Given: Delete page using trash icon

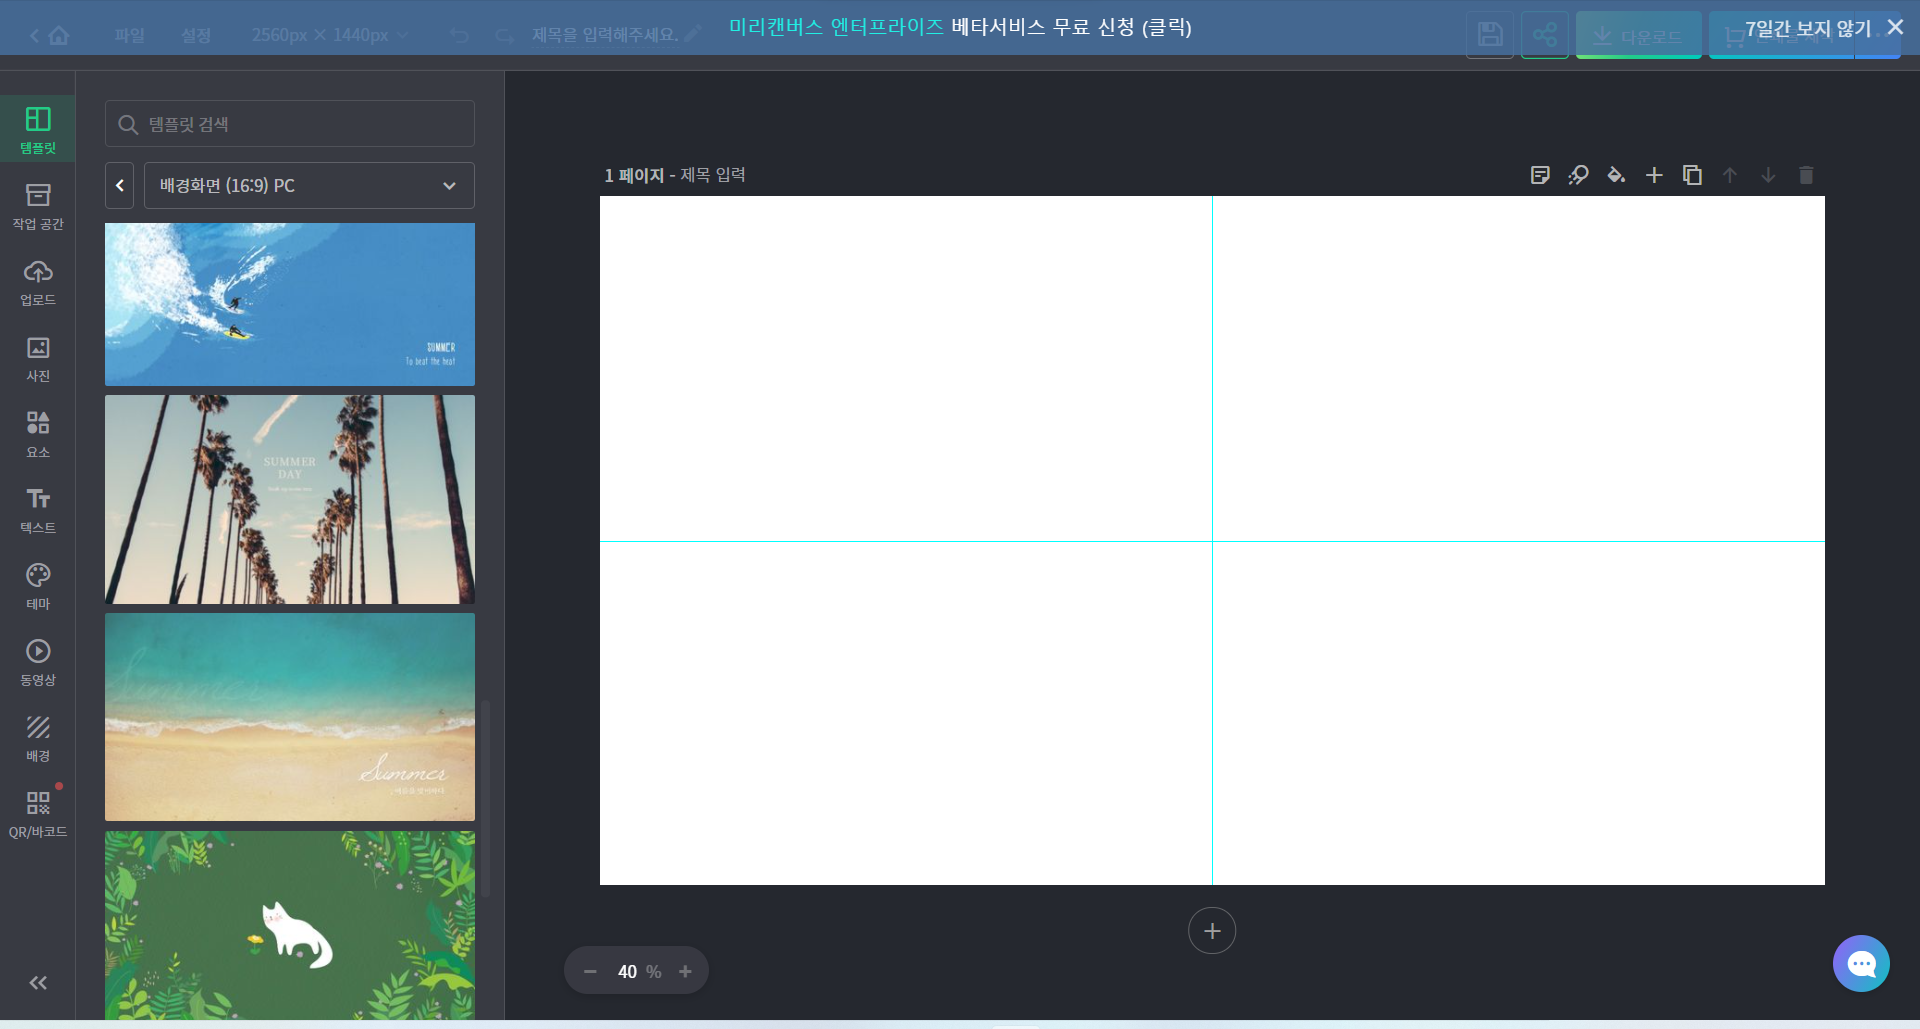Looking at the screenshot, I should pyautogui.click(x=1806, y=175).
